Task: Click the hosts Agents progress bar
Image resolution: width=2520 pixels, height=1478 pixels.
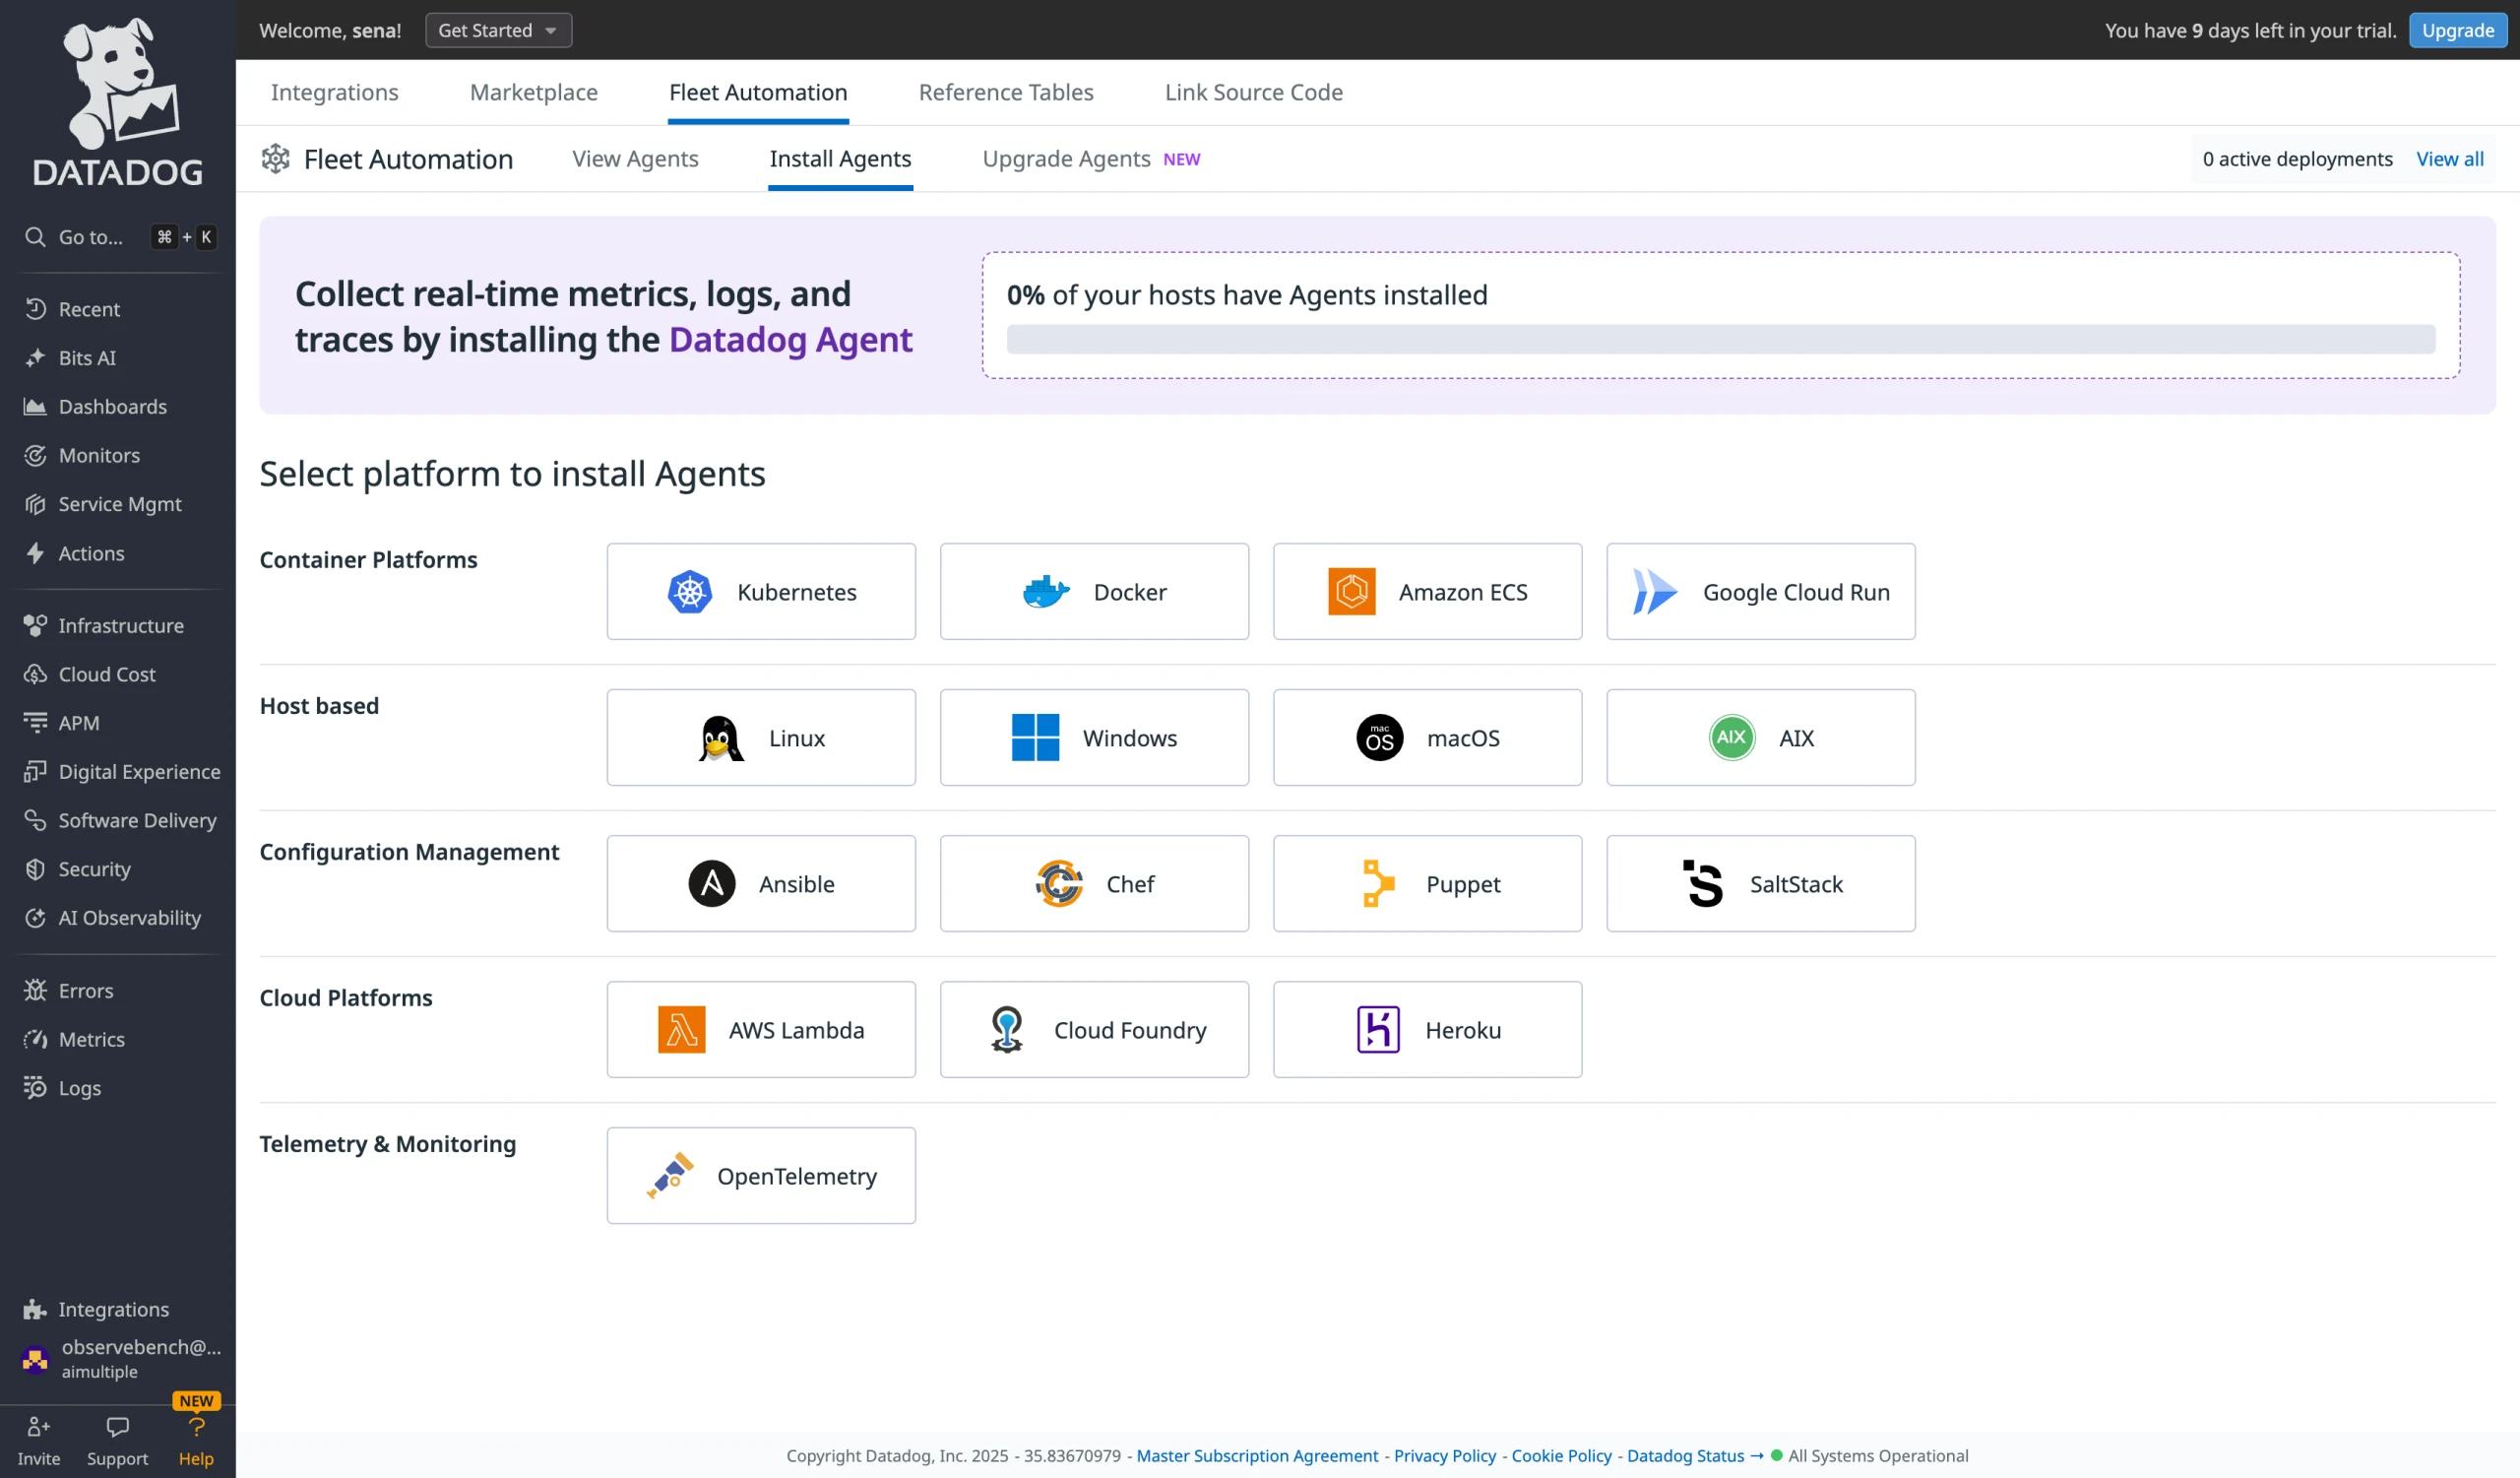Action: click(1720, 339)
